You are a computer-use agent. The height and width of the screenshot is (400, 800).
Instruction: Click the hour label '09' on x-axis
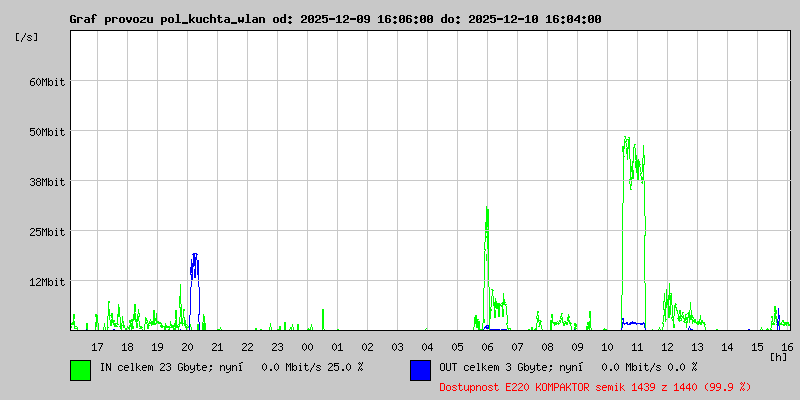pos(578,347)
